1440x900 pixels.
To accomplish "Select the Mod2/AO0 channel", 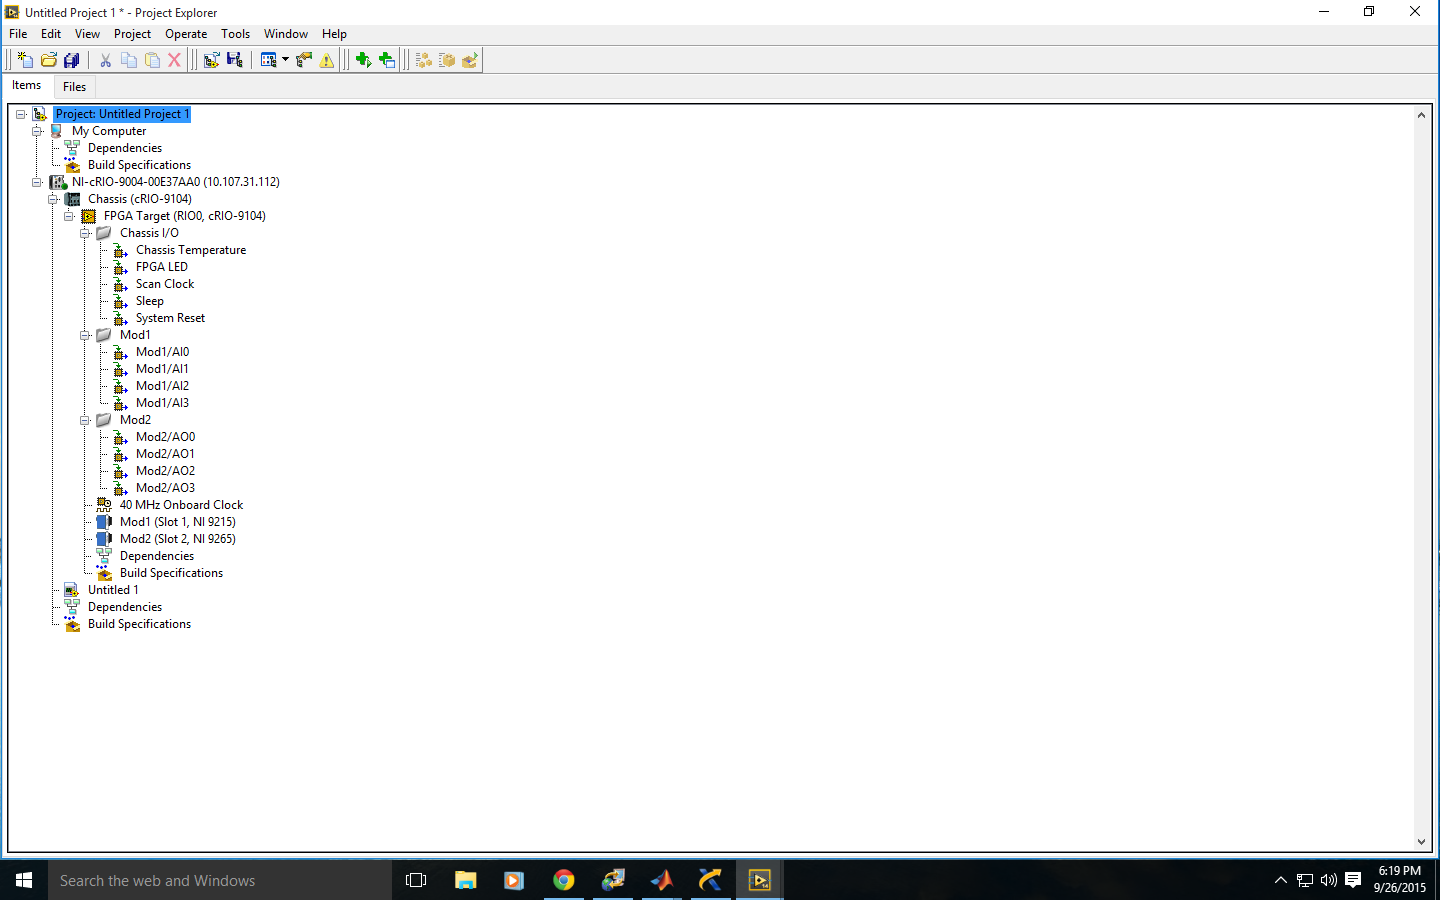I will pos(166,437).
